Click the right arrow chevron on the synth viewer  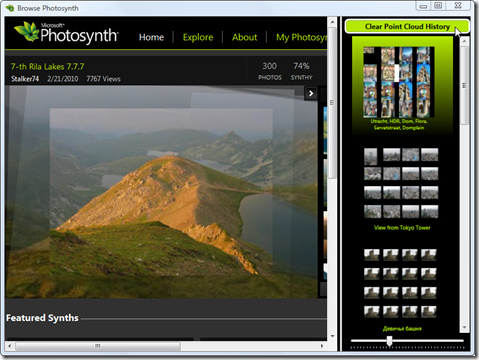pos(311,93)
